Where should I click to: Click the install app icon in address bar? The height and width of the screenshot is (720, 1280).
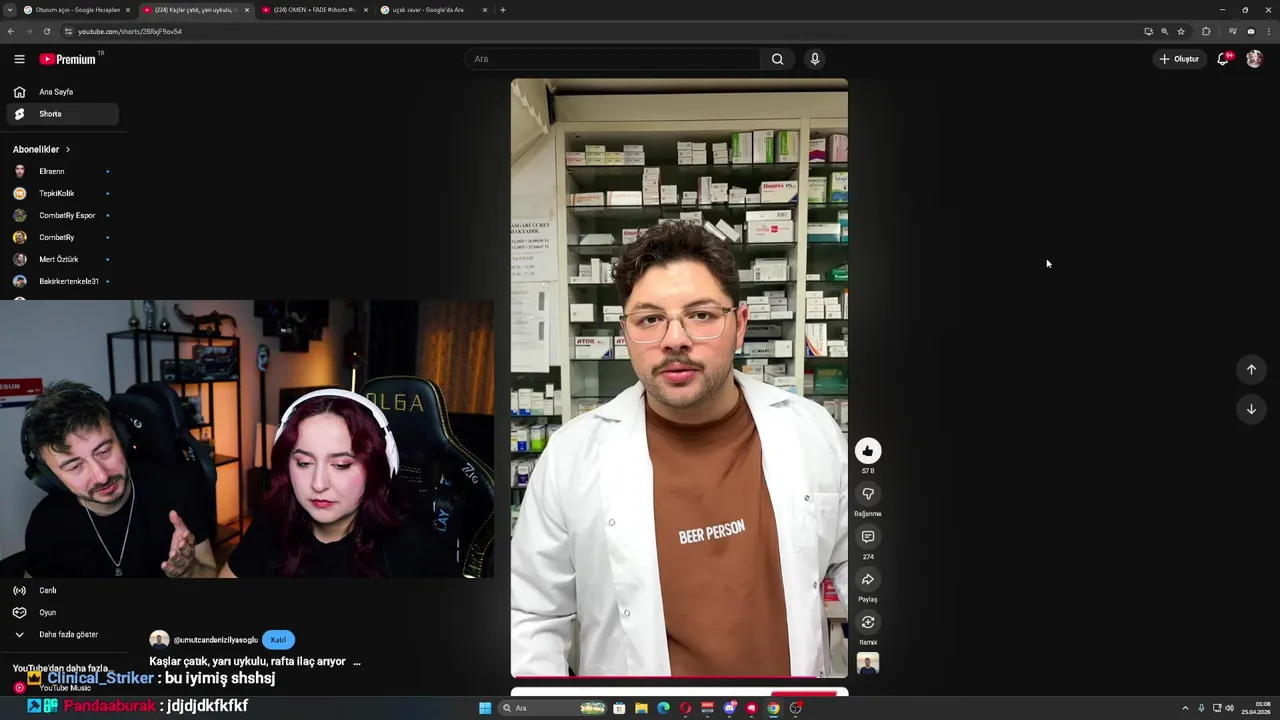1148,31
